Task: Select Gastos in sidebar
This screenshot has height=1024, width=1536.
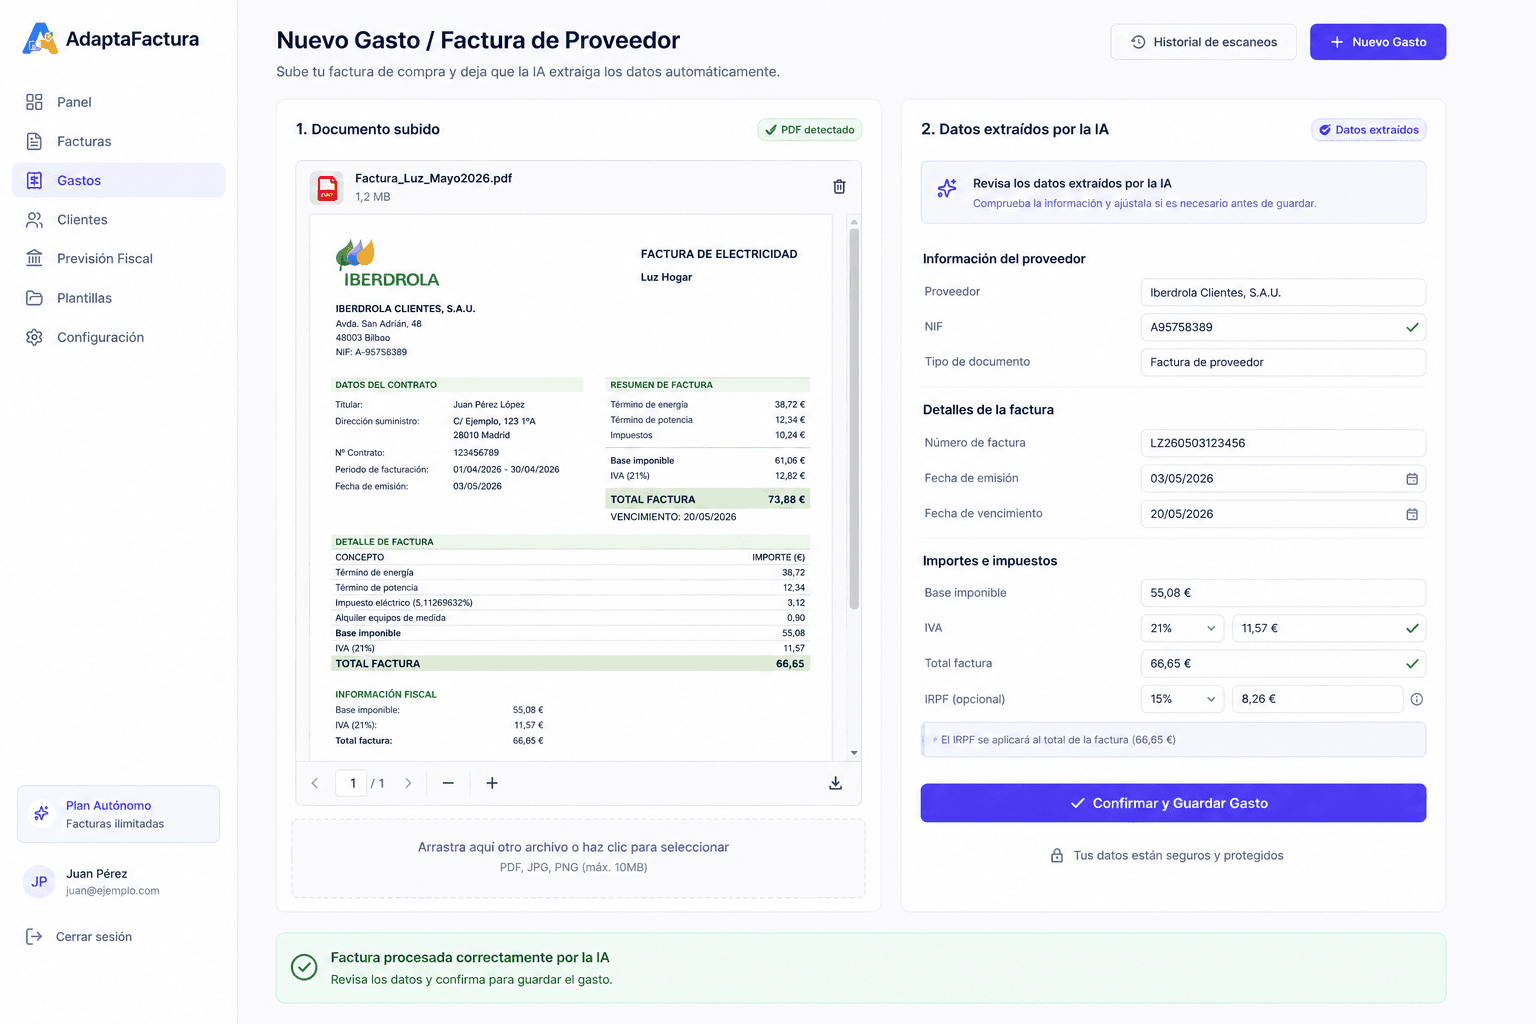Action: click(x=119, y=180)
